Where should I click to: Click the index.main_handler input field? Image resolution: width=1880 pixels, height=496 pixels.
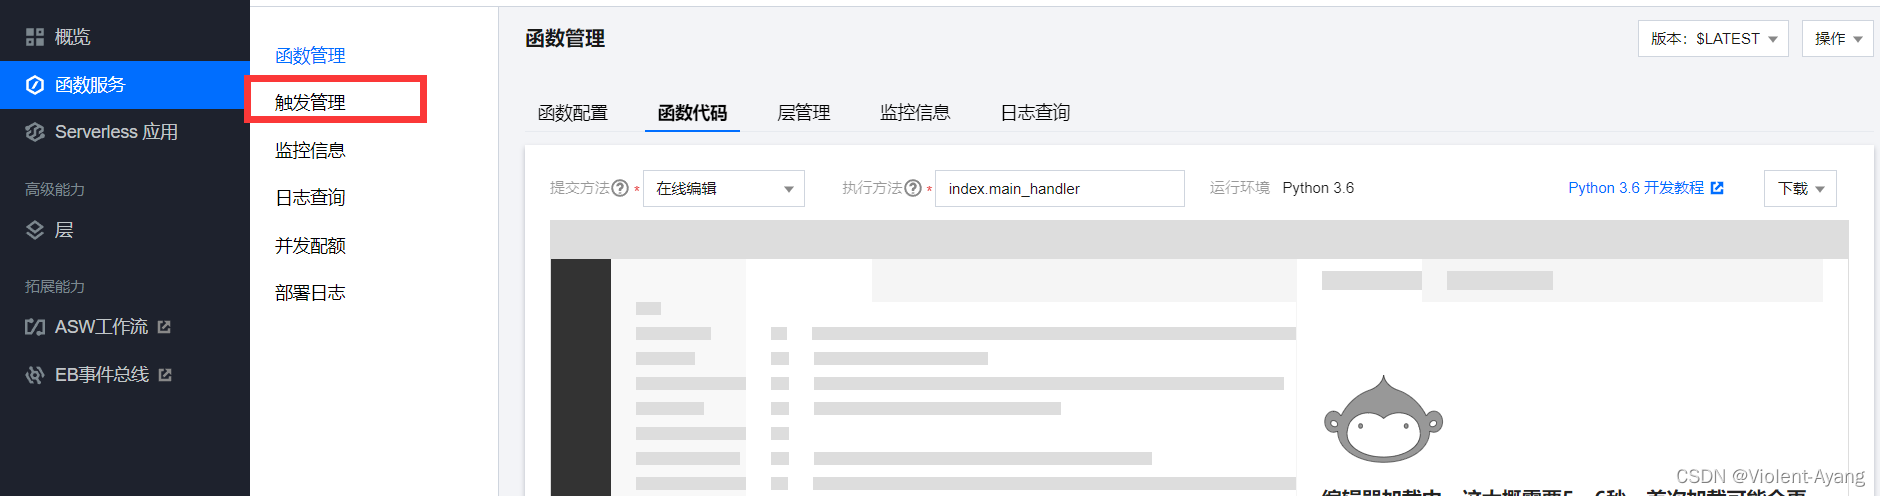pyautogui.click(x=1060, y=188)
